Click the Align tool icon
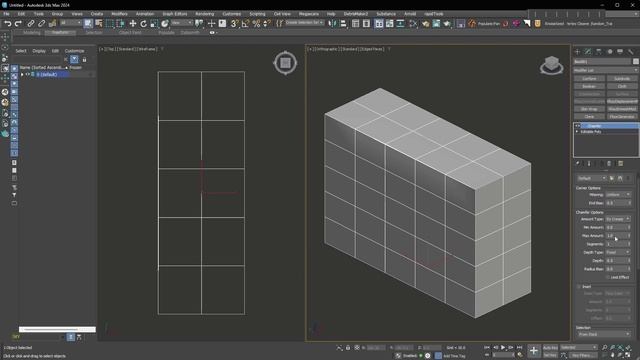Image resolution: width=640 pixels, height=360 pixels. [x=343, y=24]
